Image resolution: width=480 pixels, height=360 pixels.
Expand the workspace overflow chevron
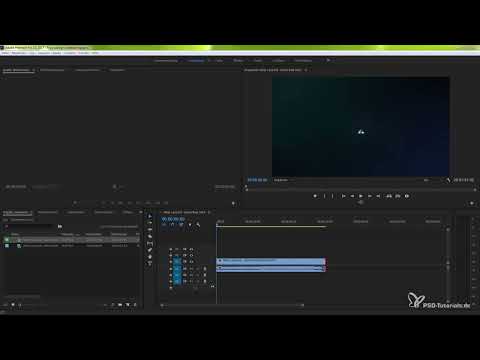(x=328, y=60)
